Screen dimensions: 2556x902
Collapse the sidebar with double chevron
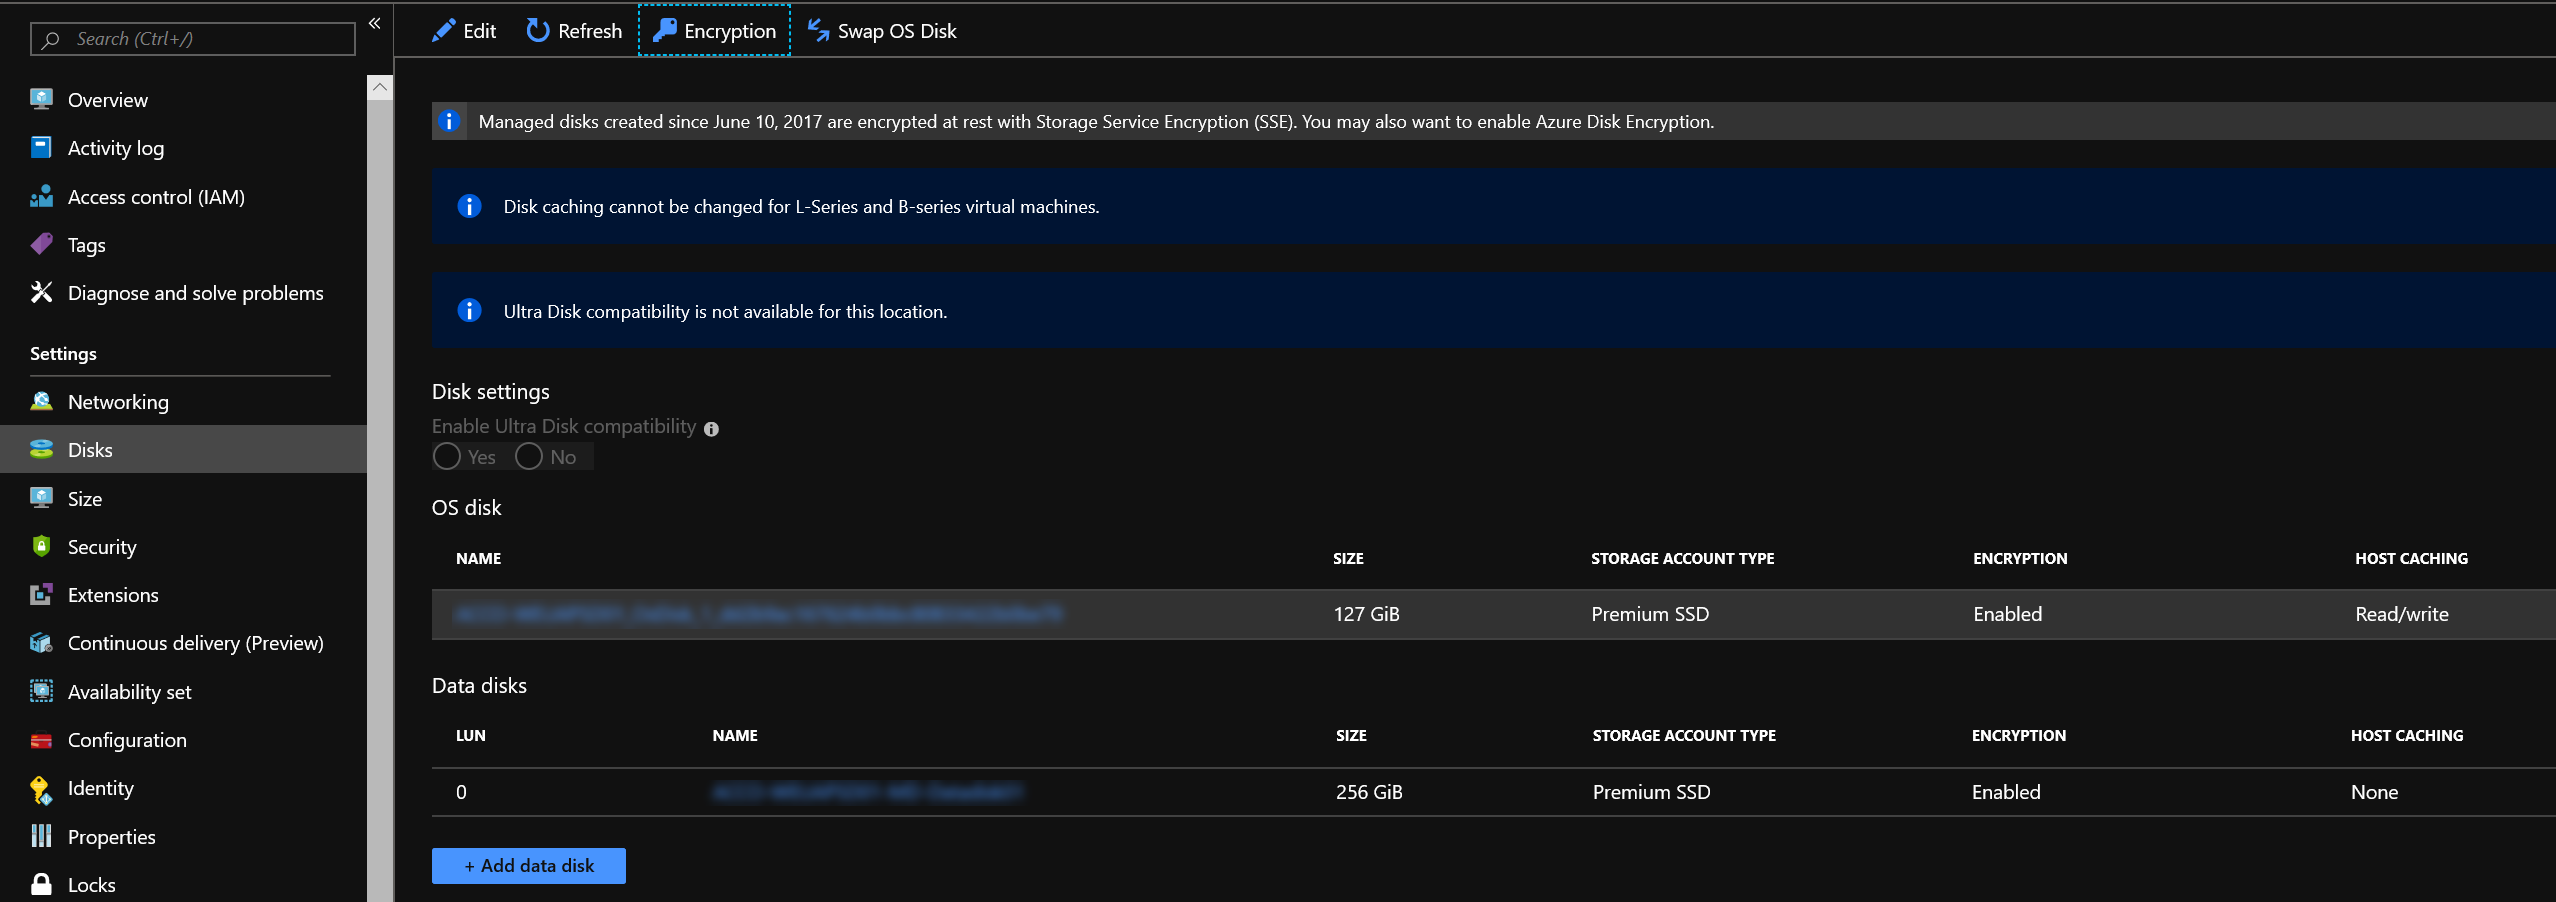375,23
